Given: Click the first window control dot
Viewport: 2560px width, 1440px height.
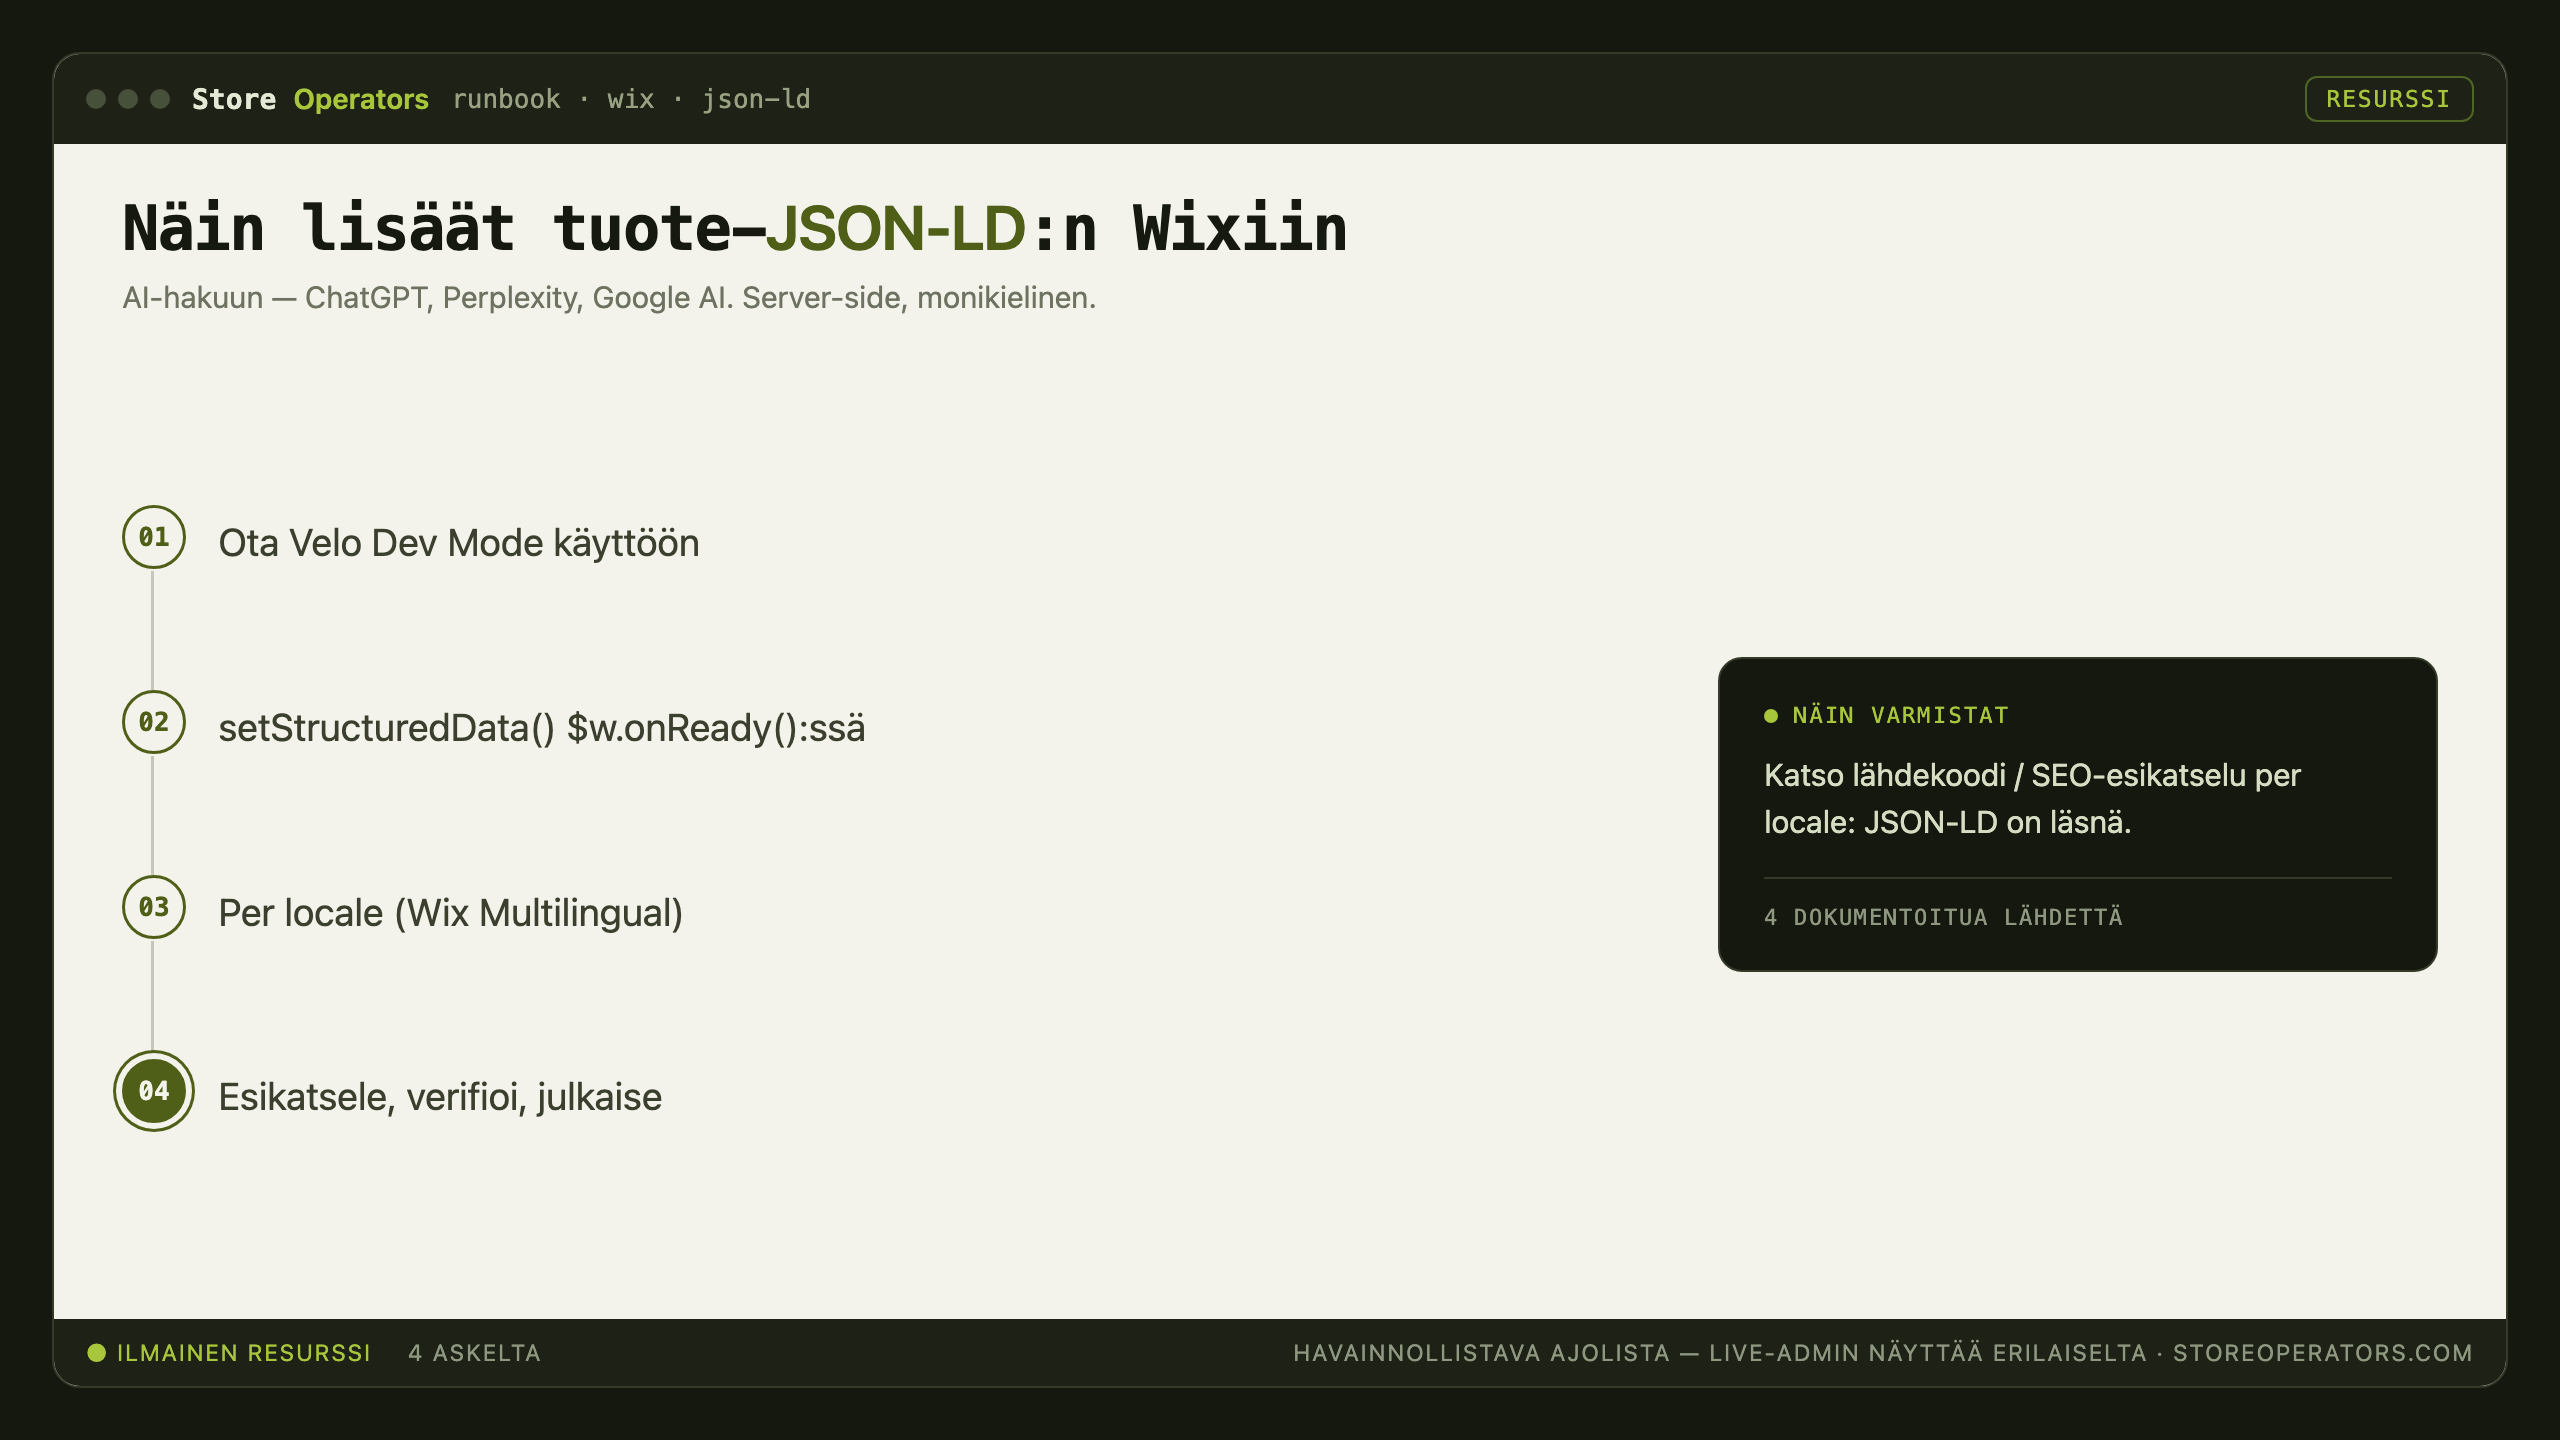Looking at the screenshot, I should (x=96, y=99).
